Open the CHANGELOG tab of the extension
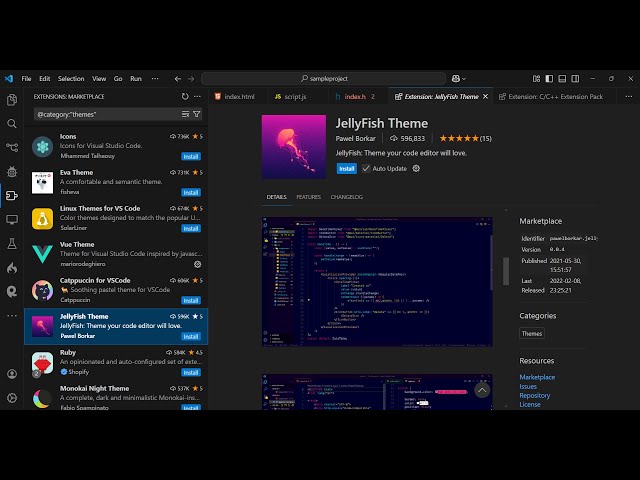 (x=346, y=197)
